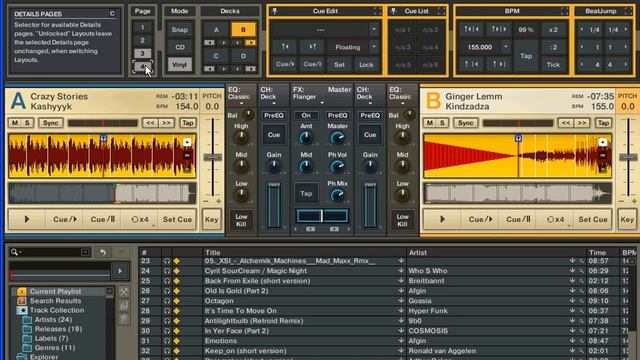Nudge deck A backward with << button
640x360 pixels.
pos(150,123)
